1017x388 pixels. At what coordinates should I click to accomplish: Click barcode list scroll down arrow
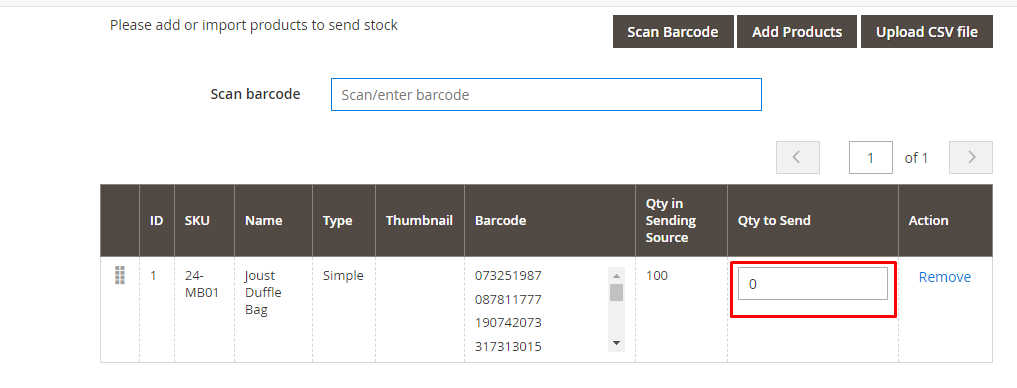616,343
